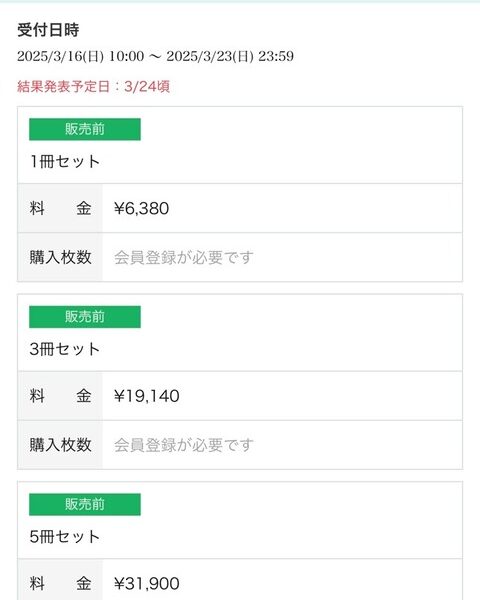This screenshot has width=480, height=600.
Task: Click the 販売前 badge above 5冊セット
Action: click(85, 504)
